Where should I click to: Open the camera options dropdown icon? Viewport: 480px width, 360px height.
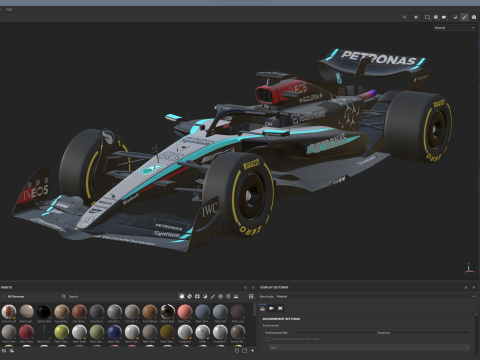pyautogui.click(x=444, y=17)
